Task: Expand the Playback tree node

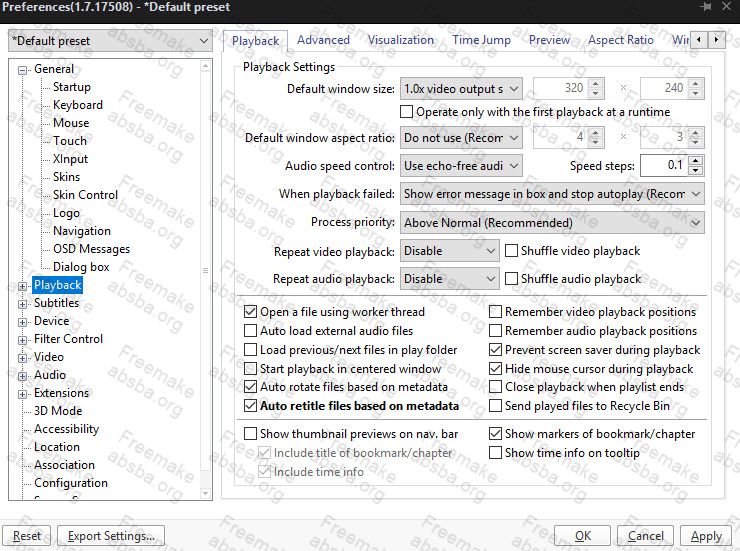Action: (22, 286)
